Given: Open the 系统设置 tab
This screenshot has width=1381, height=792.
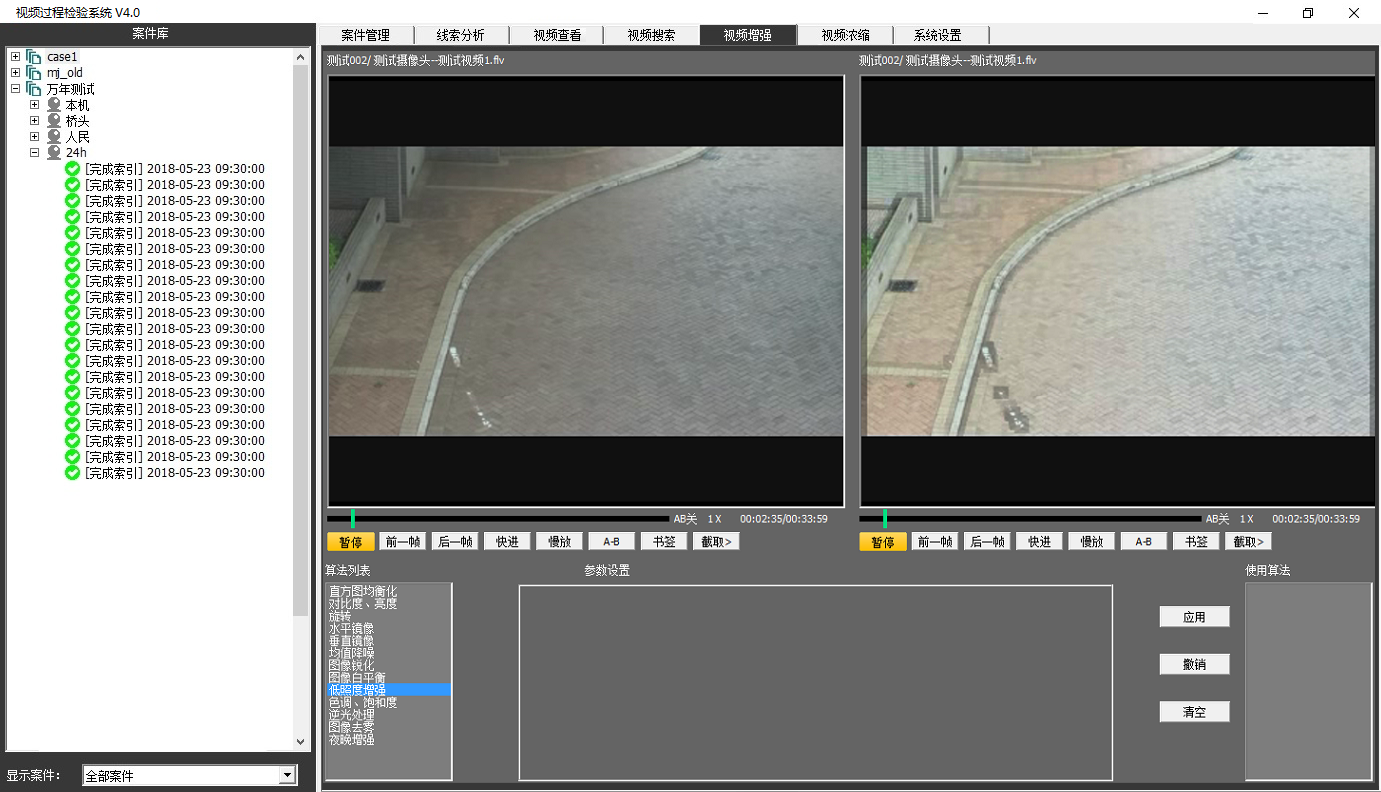Looking at the screenshot, I should [x=937, y=35].
